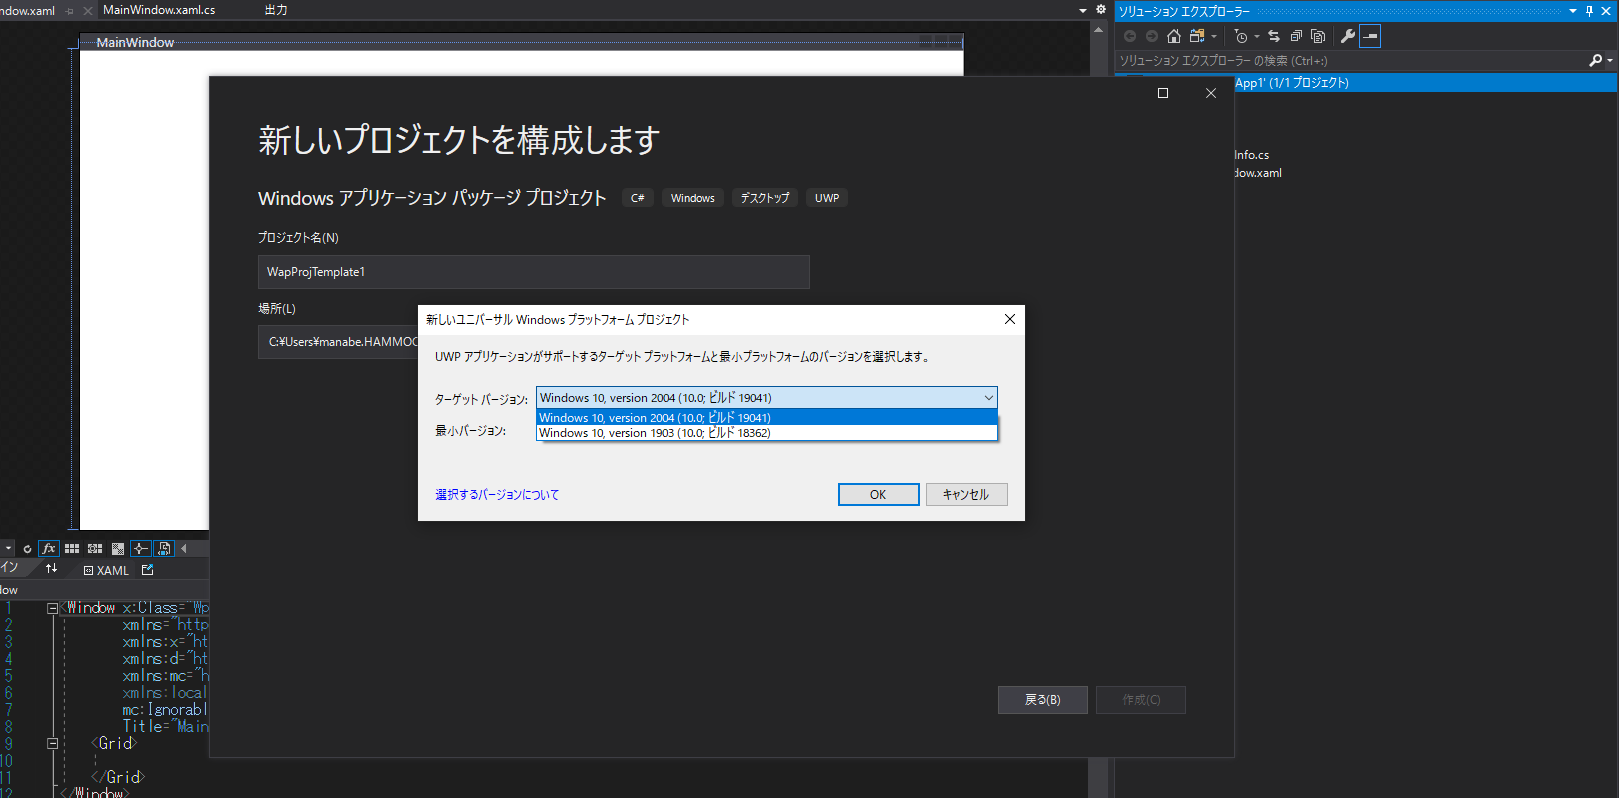Image resolution: width=1619 pixels, height=798 pixels.
Task: Click 作成(C) create button
Action: tap(1141, 700)
